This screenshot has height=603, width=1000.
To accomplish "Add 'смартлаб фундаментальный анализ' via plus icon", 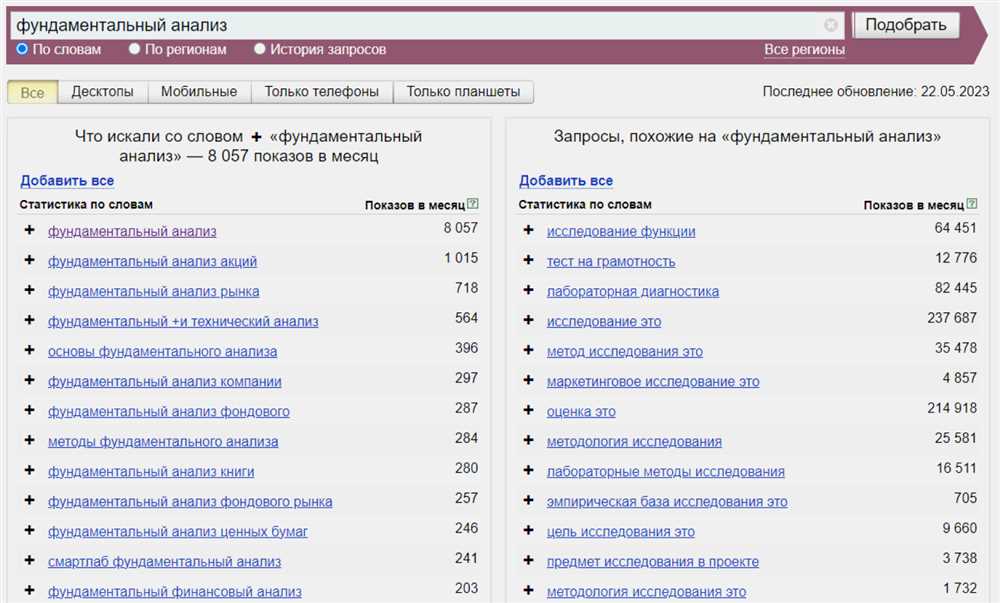I will tap(29, 560).
